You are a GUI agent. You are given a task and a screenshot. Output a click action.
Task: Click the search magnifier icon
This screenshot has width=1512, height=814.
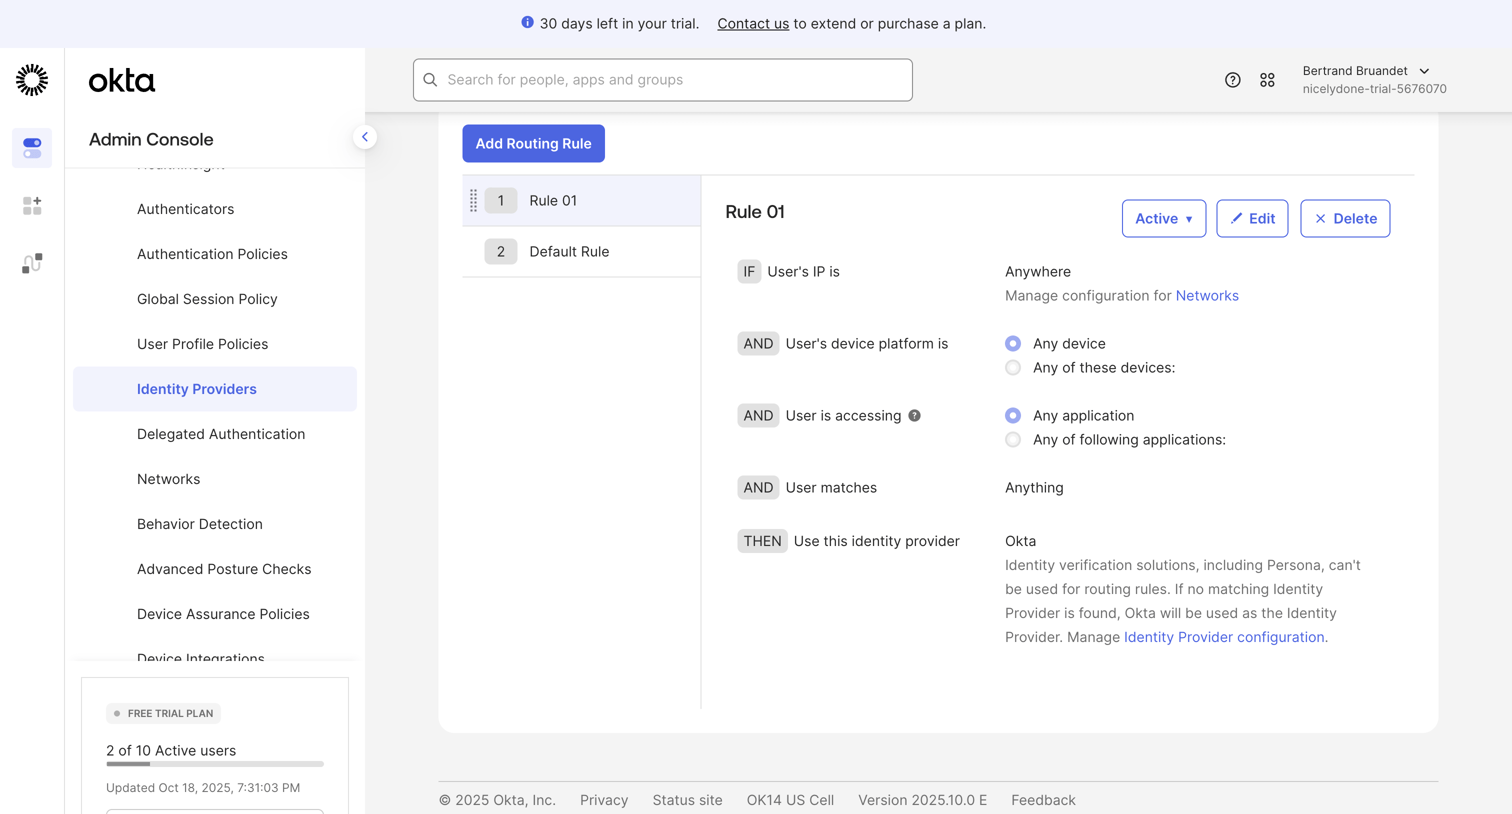tap(430, 80)
